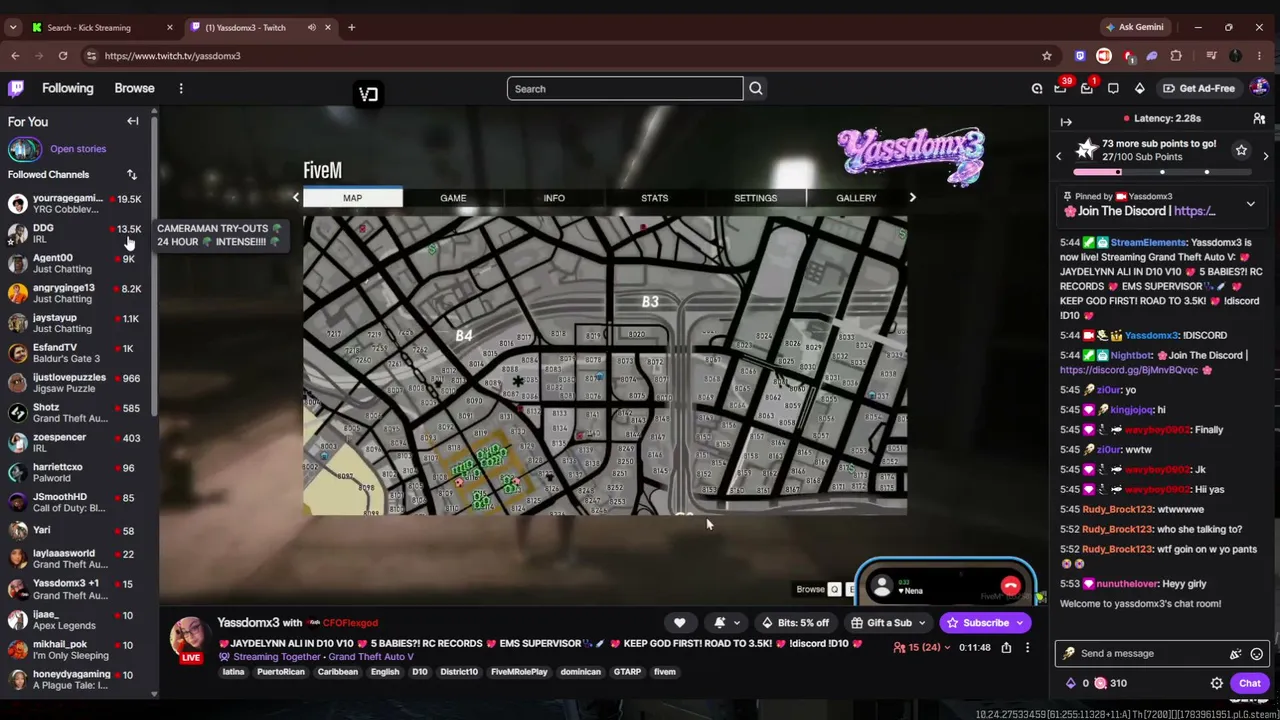Open the top-nav three-dot More menu
Viewport: 1280px width, 720px height.
point(181,88)
